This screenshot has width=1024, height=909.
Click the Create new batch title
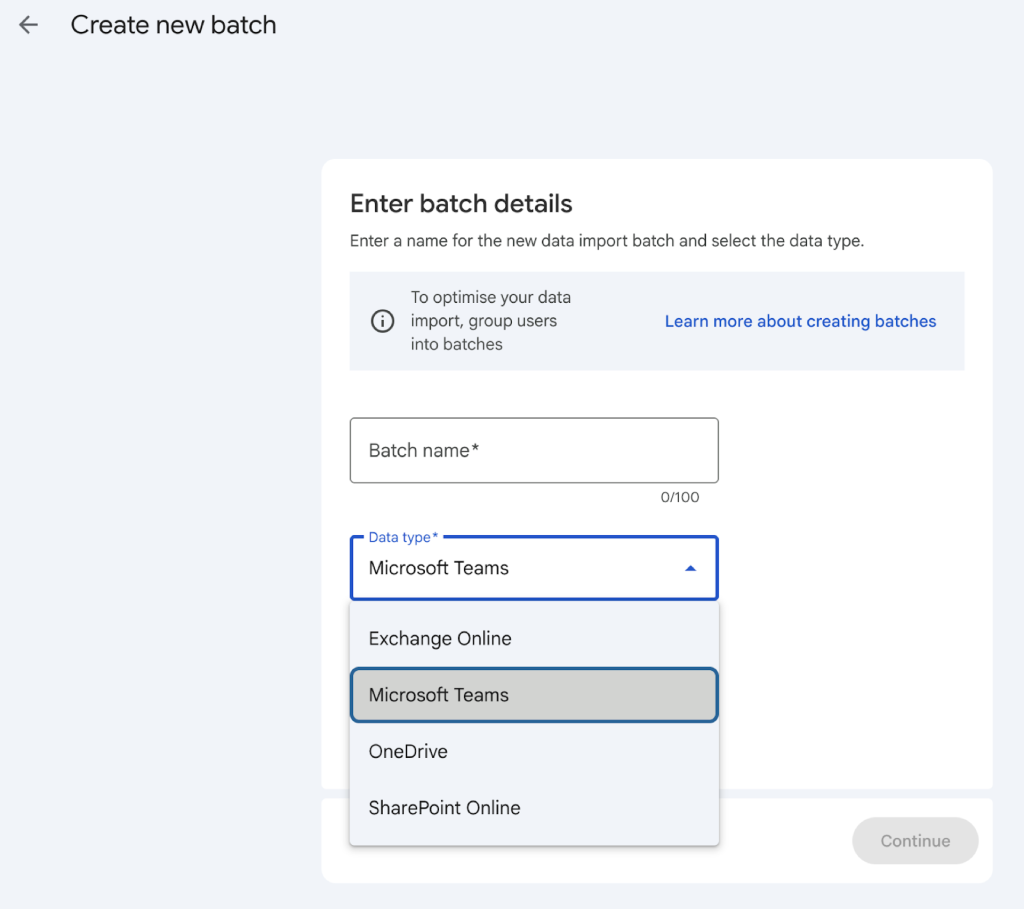point(174,25)
